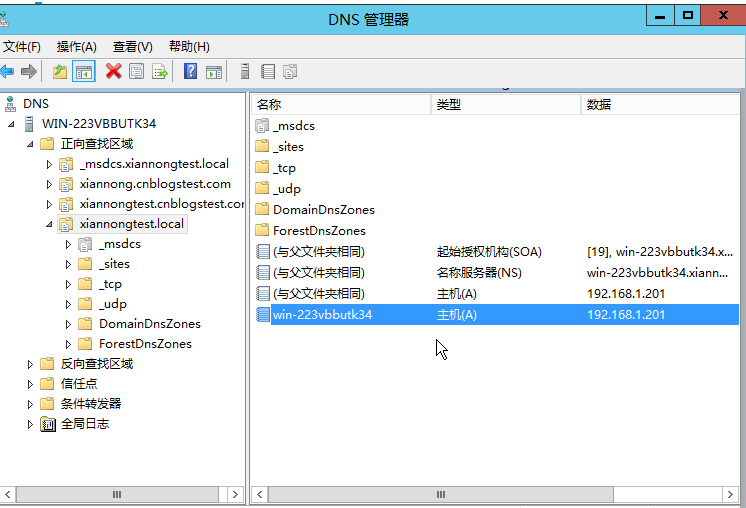Expand the 全局日志 tree node
Image resolution: width=746 pixels, height=508 pixels.
(30, 424)
